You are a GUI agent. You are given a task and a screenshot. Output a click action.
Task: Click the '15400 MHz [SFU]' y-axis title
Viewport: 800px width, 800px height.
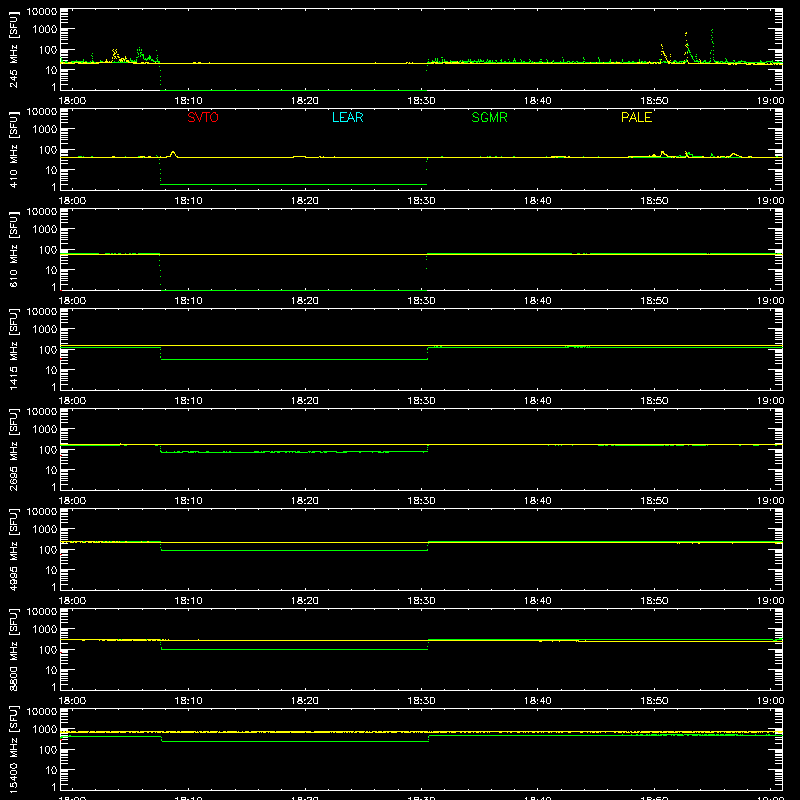point(14,749)
